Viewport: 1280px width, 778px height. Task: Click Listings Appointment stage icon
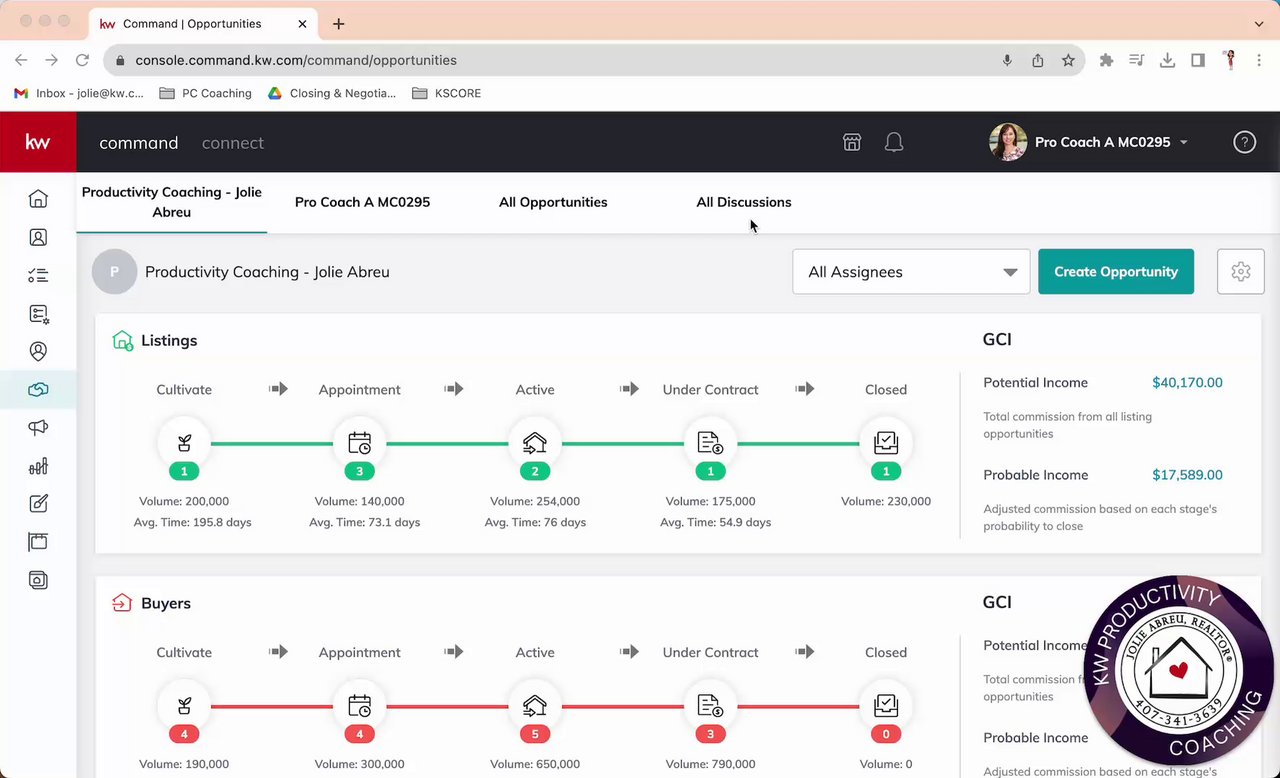pyautogui.click(x=359, y=443)
